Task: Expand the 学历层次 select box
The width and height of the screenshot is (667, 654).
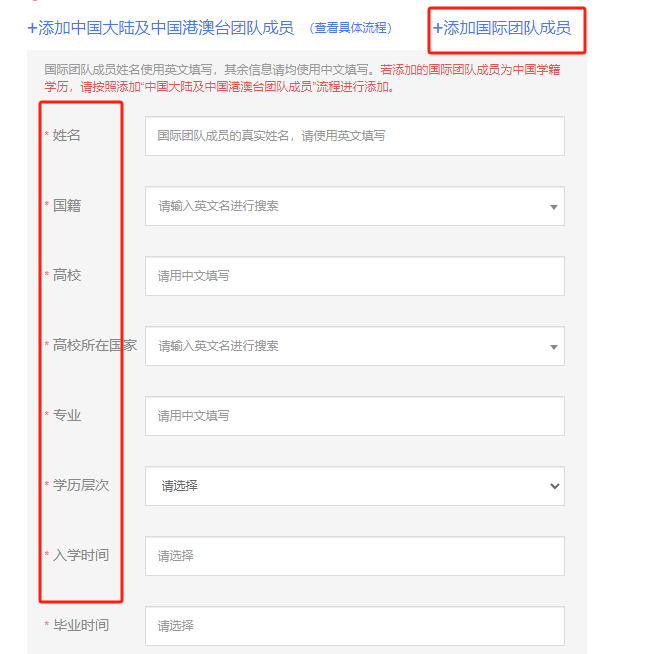Action: point(354,486)
